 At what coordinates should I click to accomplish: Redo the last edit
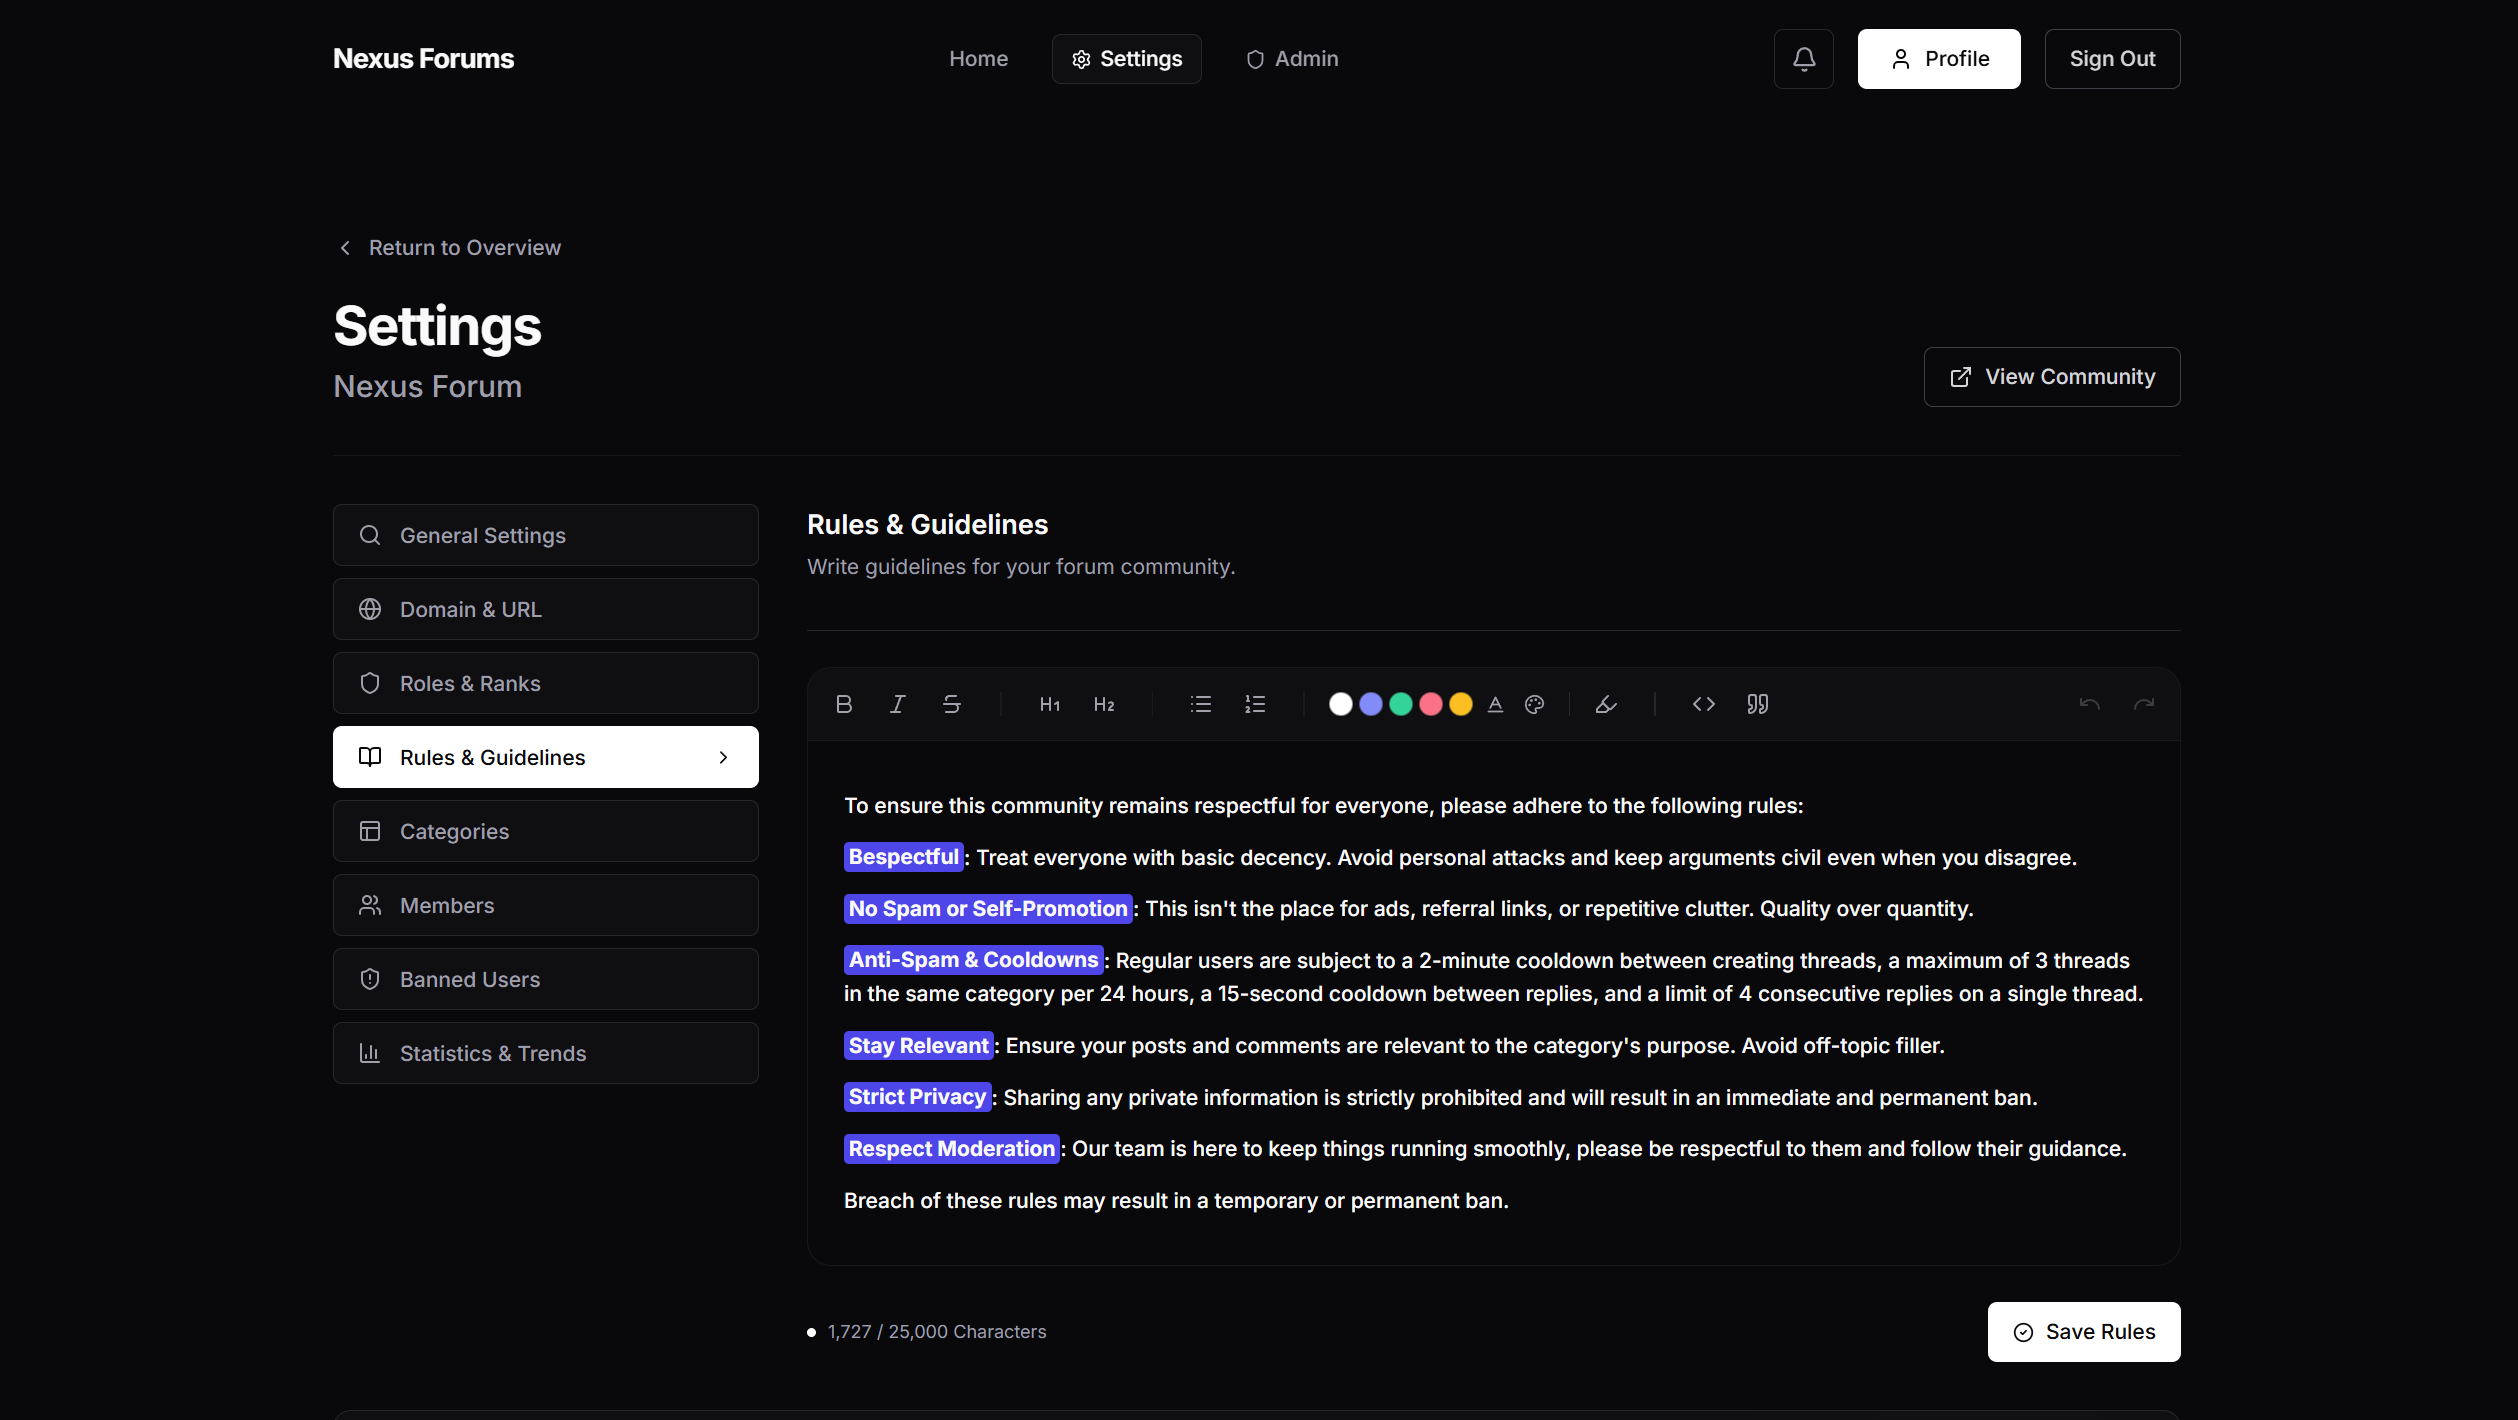[x=2143, y=705]
